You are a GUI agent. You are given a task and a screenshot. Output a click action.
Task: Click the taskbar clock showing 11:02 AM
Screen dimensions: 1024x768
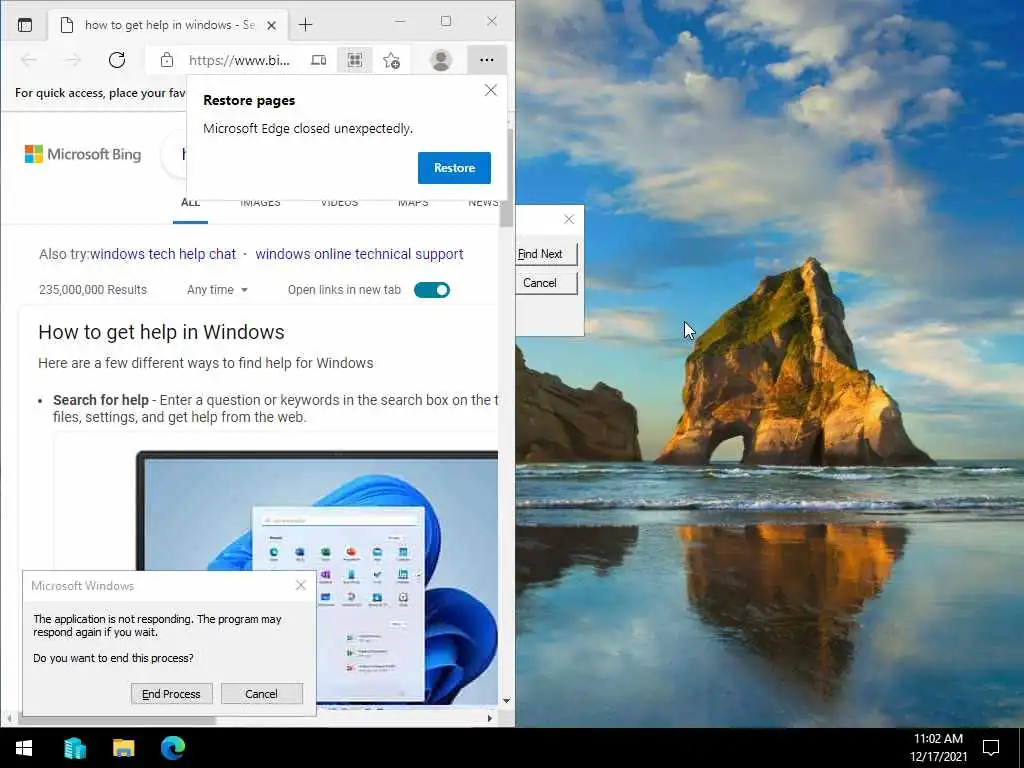click(x=938, y=748)
